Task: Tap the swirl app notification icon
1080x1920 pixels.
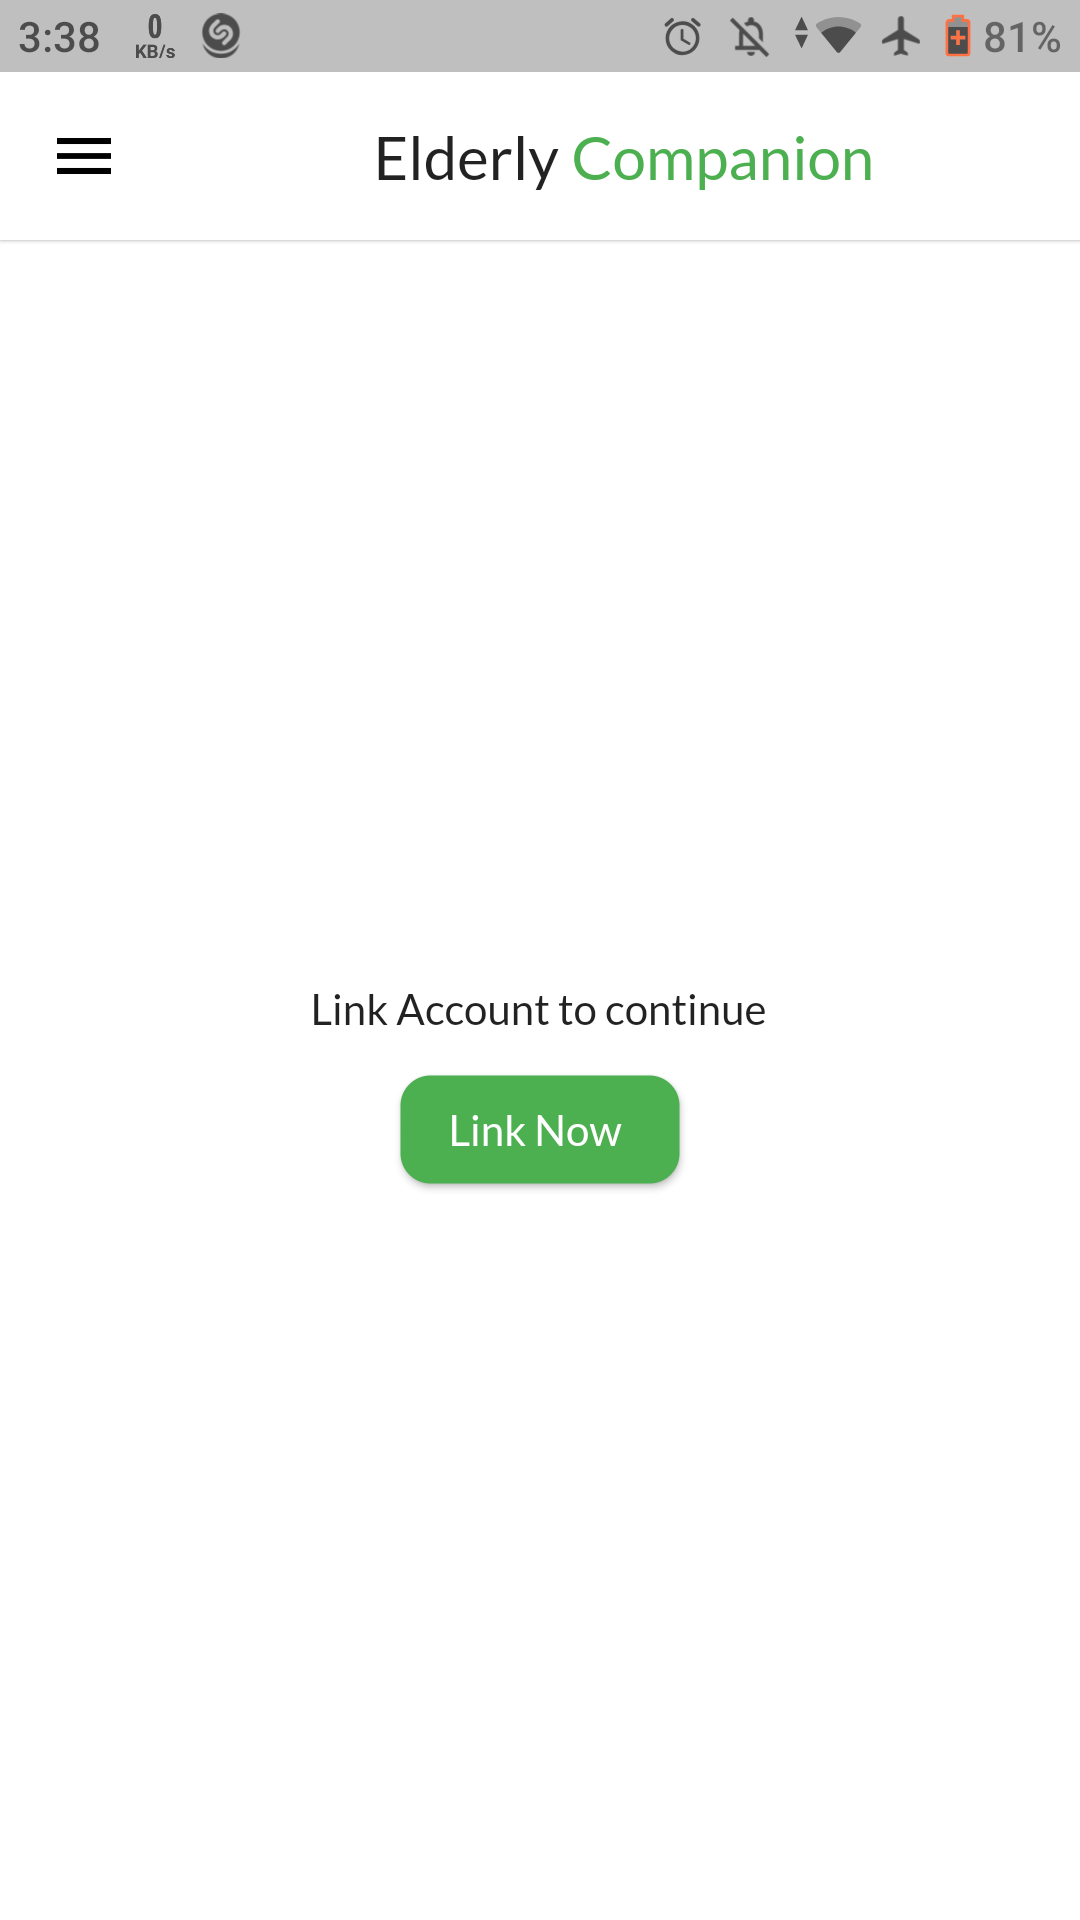Action: pos(220,36)
